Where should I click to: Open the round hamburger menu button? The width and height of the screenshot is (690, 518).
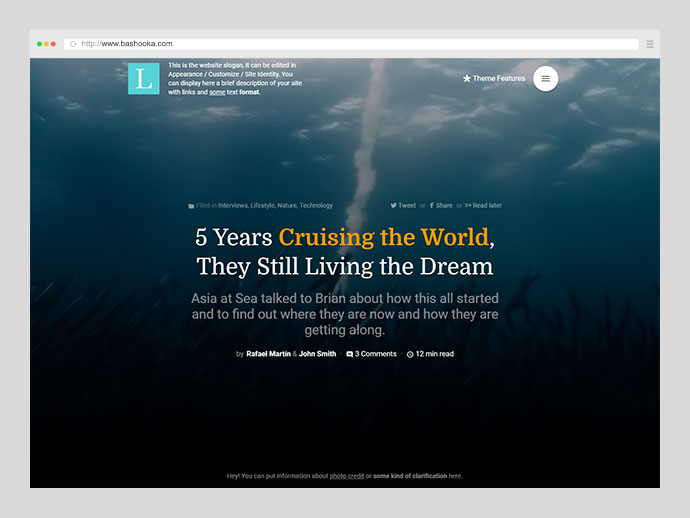(x=545, y=79)
